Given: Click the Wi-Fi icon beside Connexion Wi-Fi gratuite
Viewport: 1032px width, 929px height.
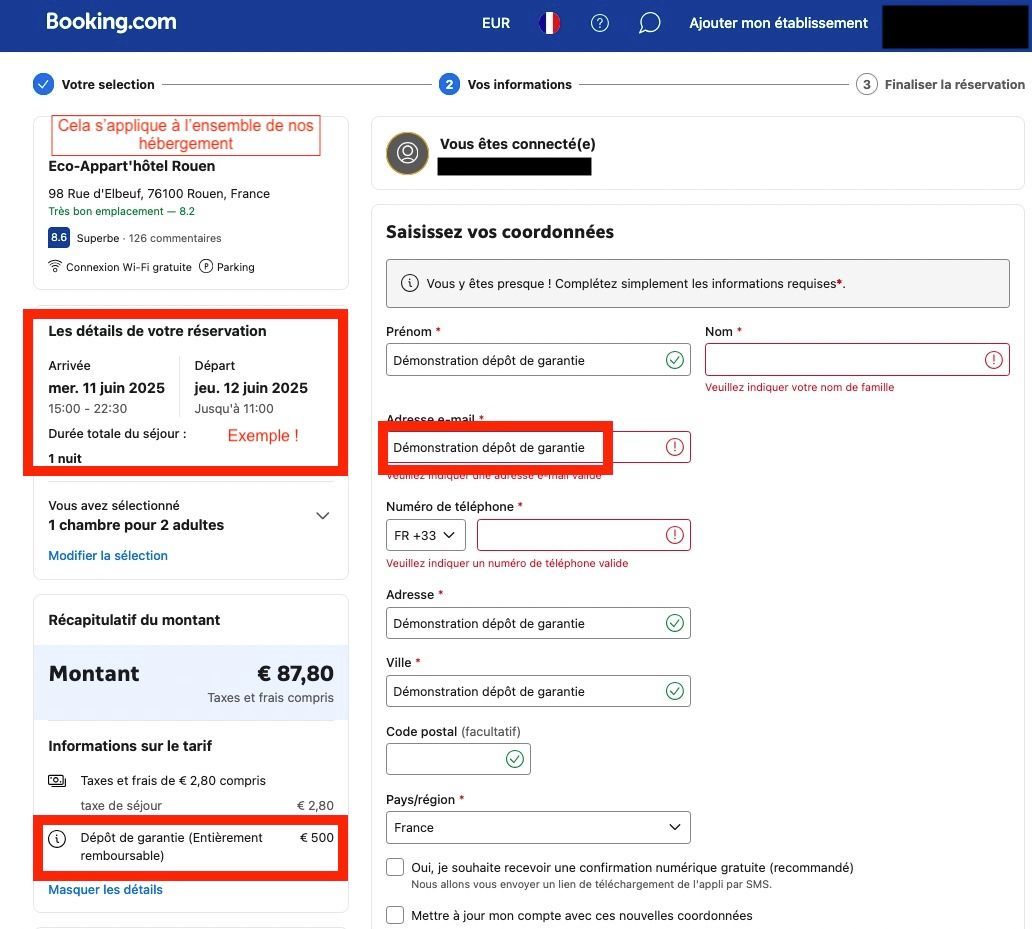Looking at the screenshot, I should coord(55,266).
